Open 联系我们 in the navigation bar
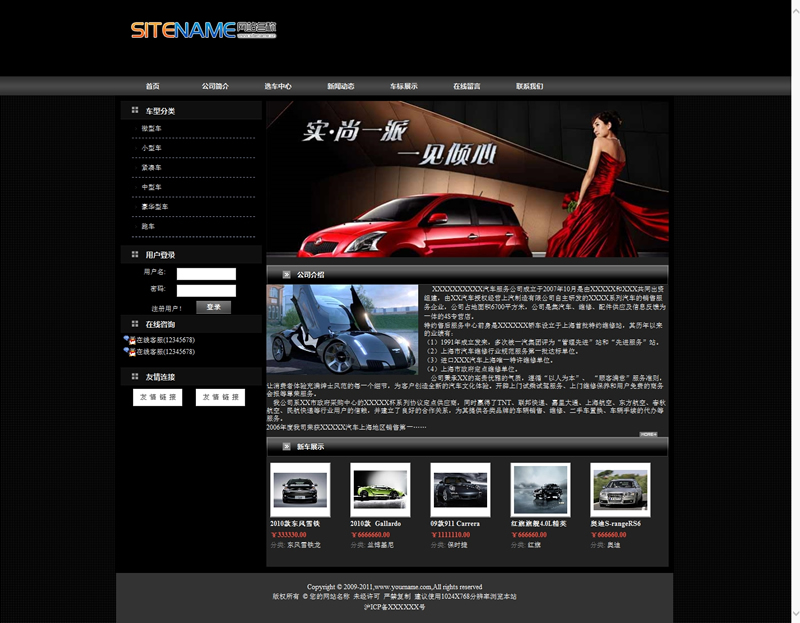800x623 pixels. pos(529,87)
